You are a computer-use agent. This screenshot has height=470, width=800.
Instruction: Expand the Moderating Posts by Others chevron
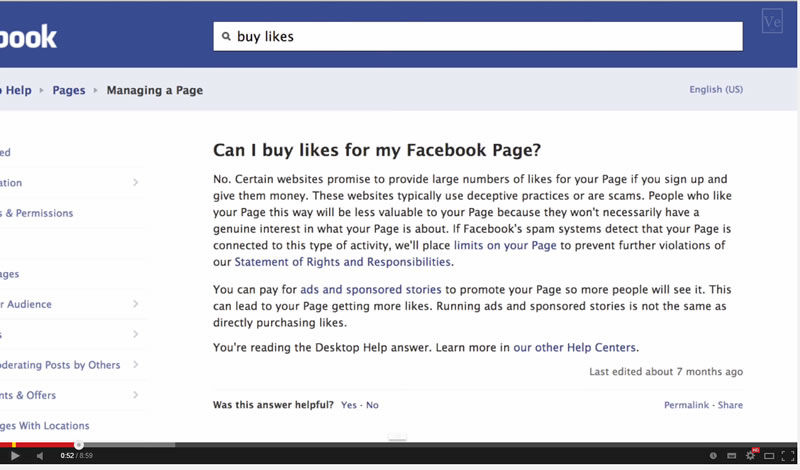click(x=135, y=365)
